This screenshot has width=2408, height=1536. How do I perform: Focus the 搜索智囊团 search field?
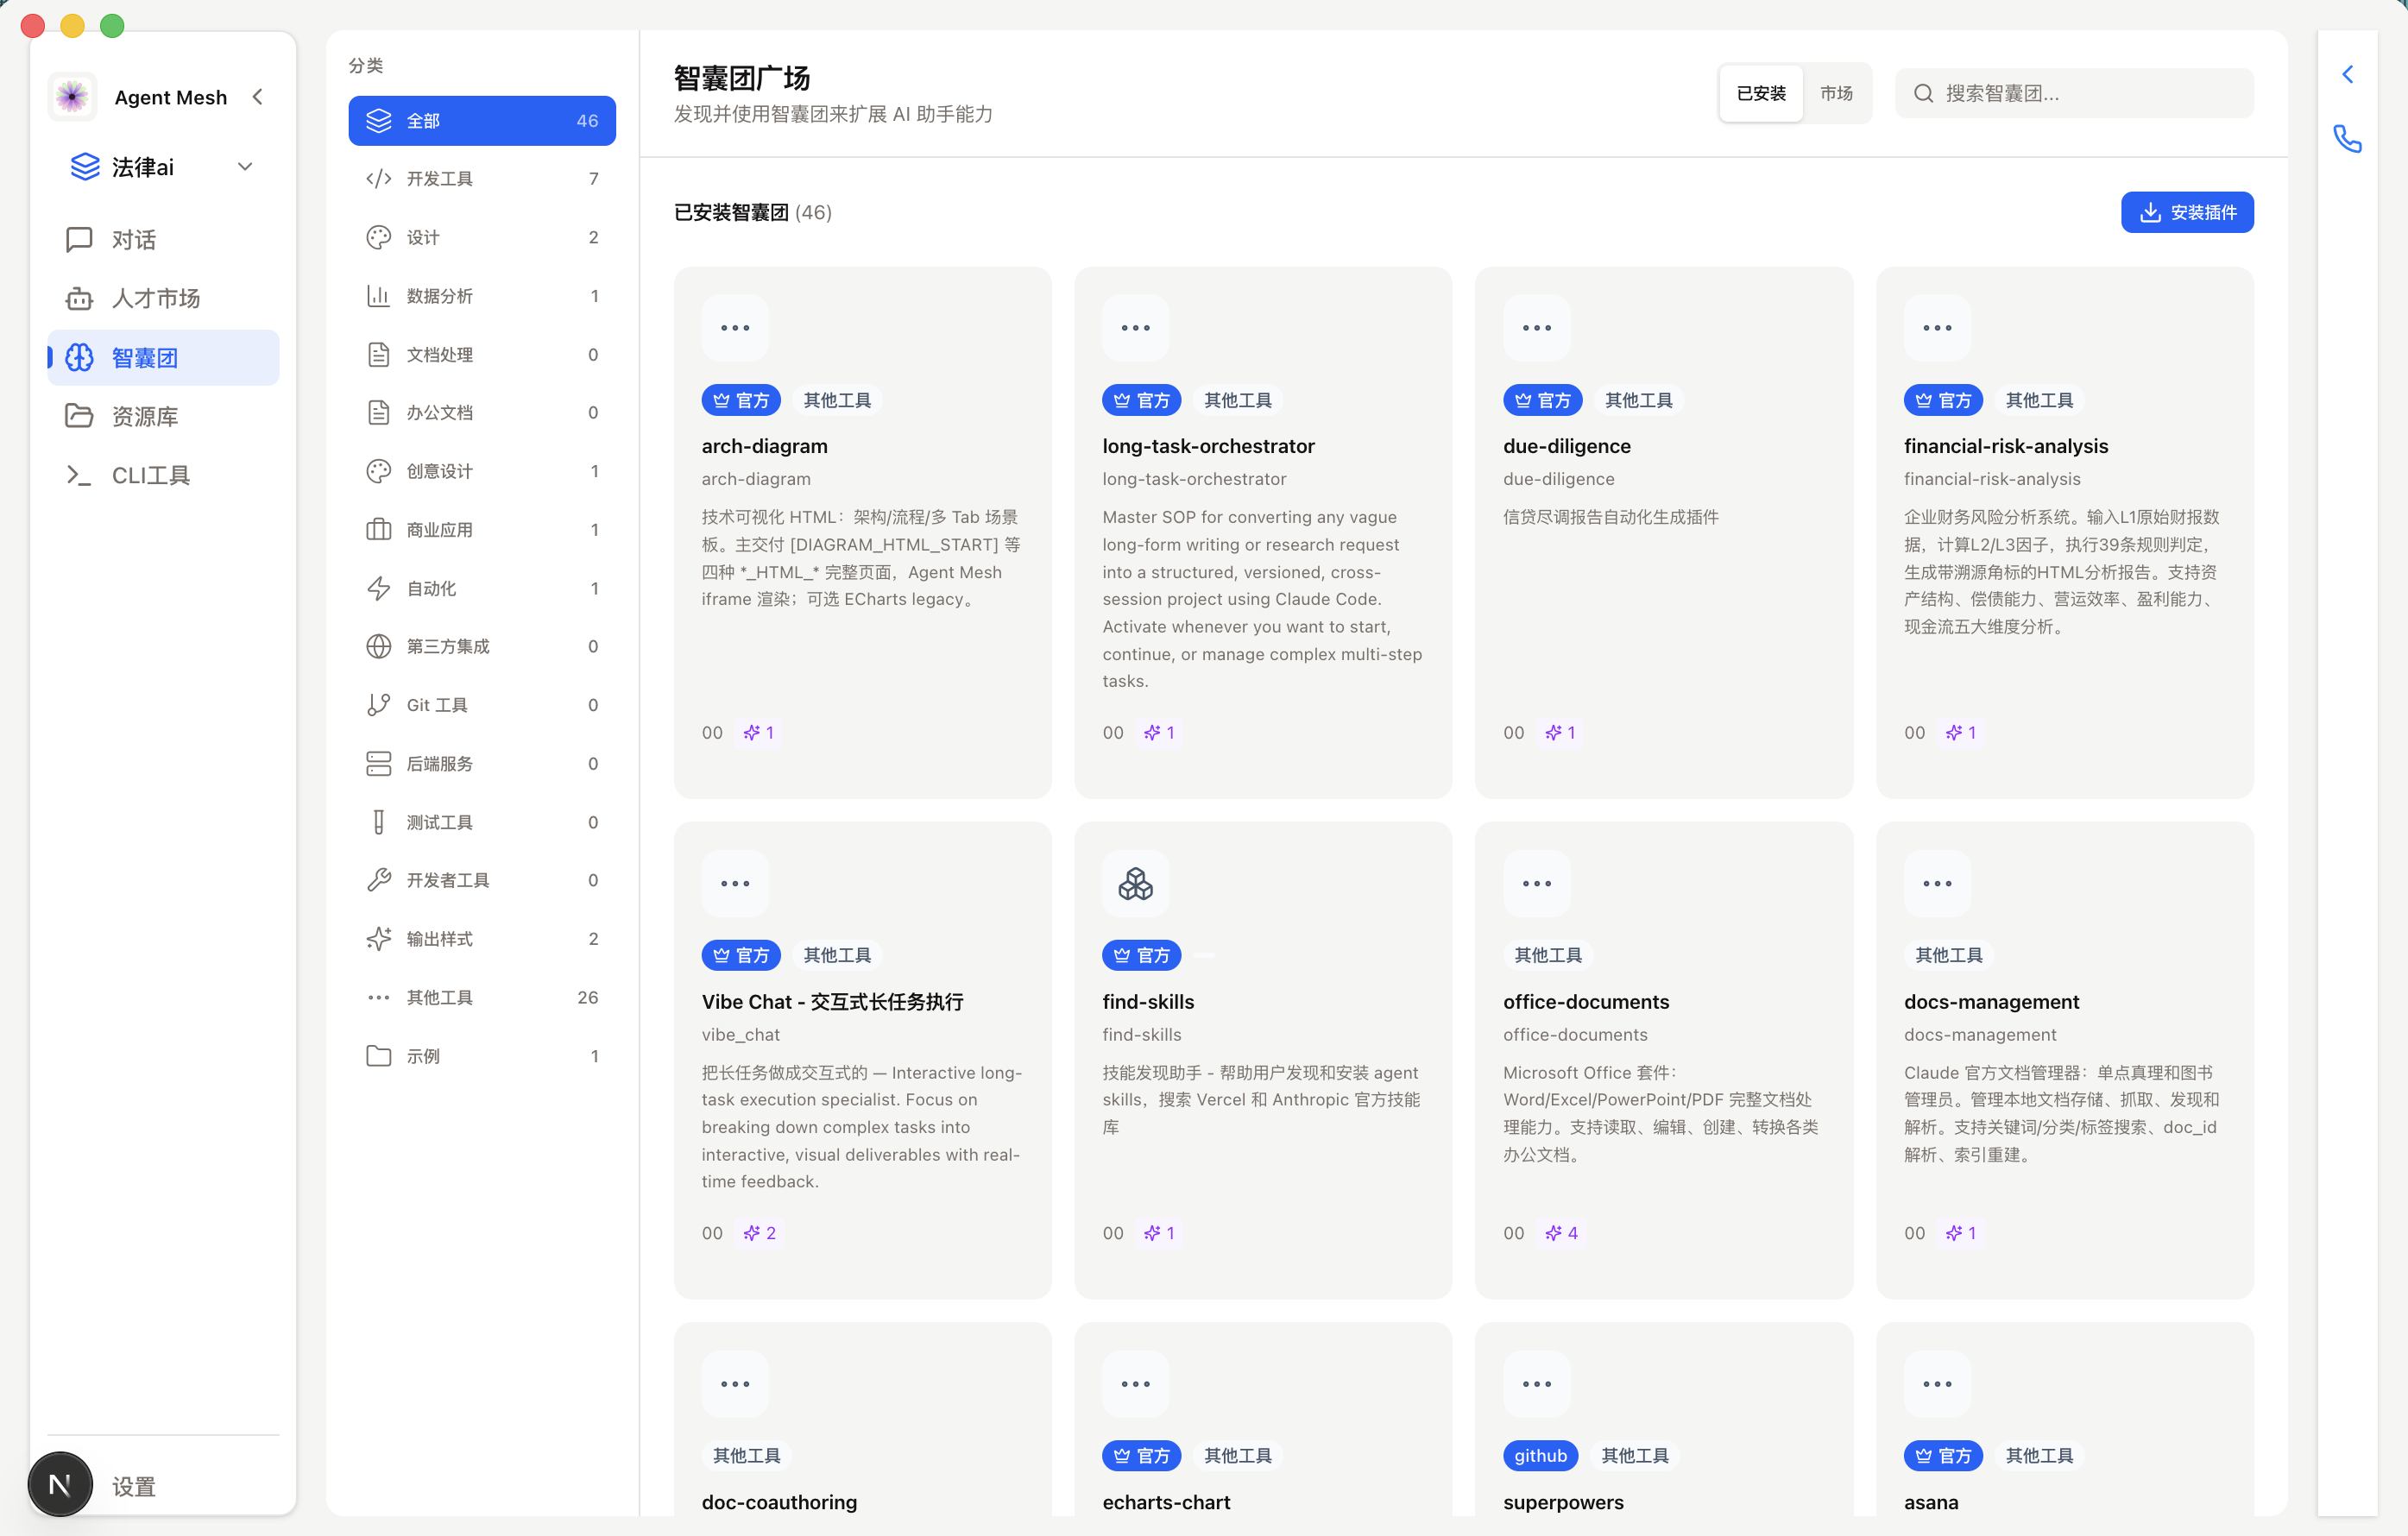click(x=2074, y=93)
